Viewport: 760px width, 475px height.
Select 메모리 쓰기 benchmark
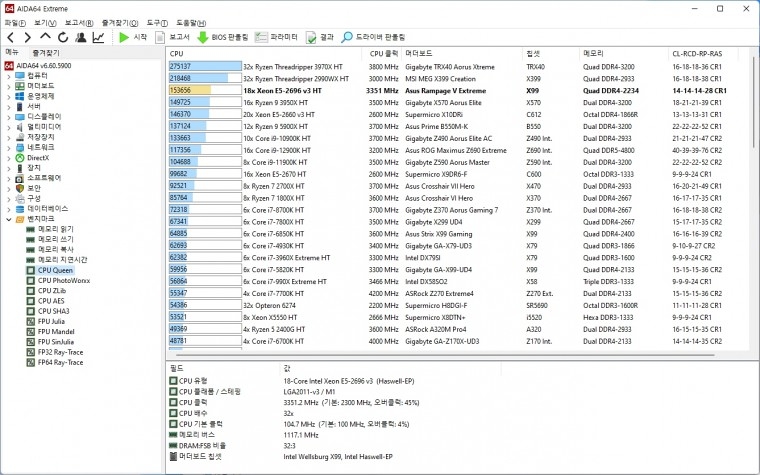56,239
